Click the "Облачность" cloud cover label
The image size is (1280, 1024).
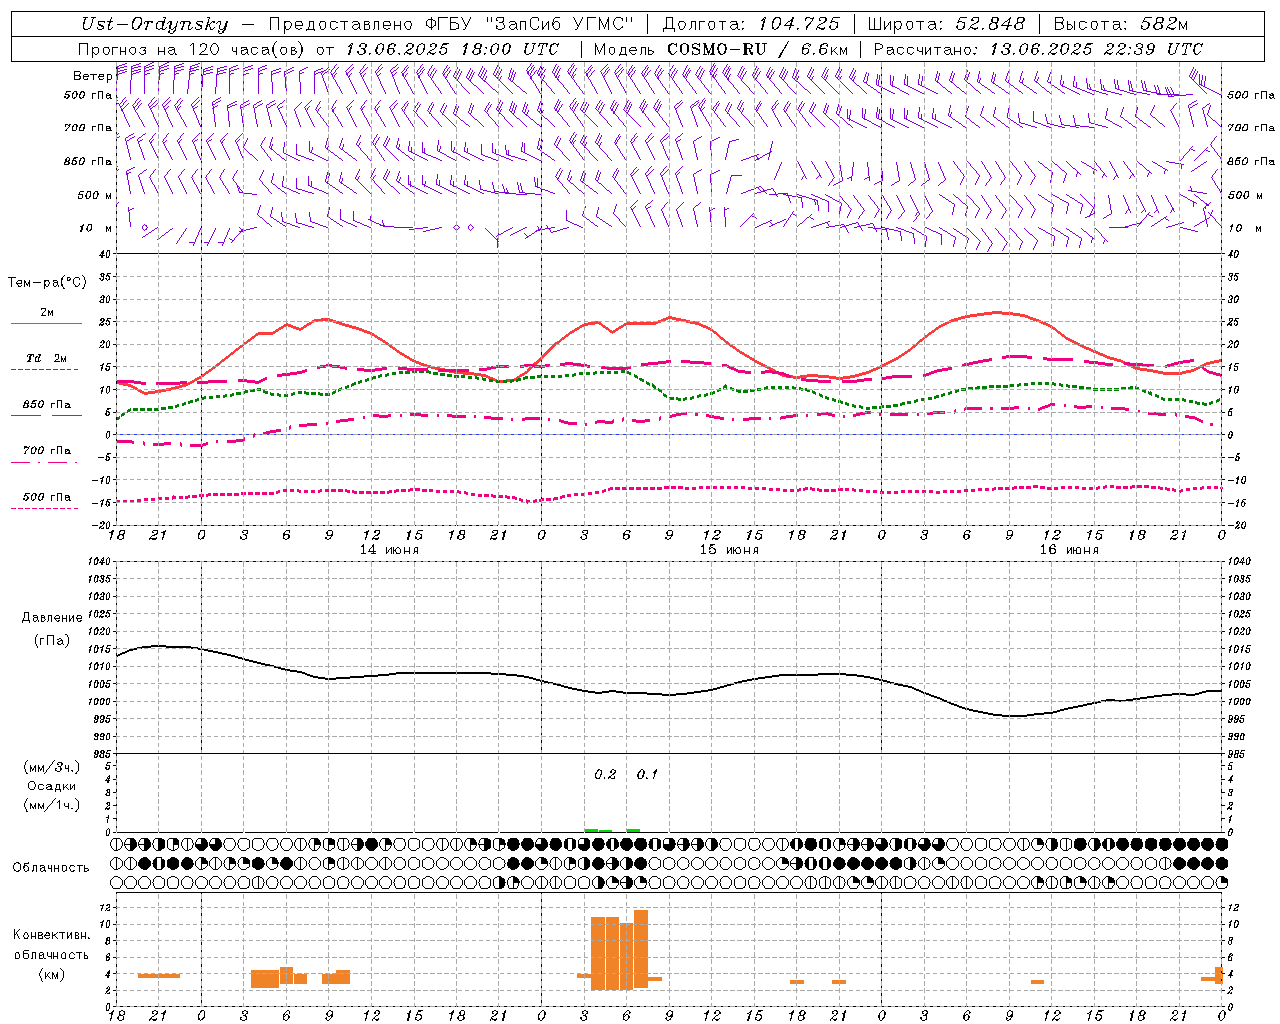(51, 868)
